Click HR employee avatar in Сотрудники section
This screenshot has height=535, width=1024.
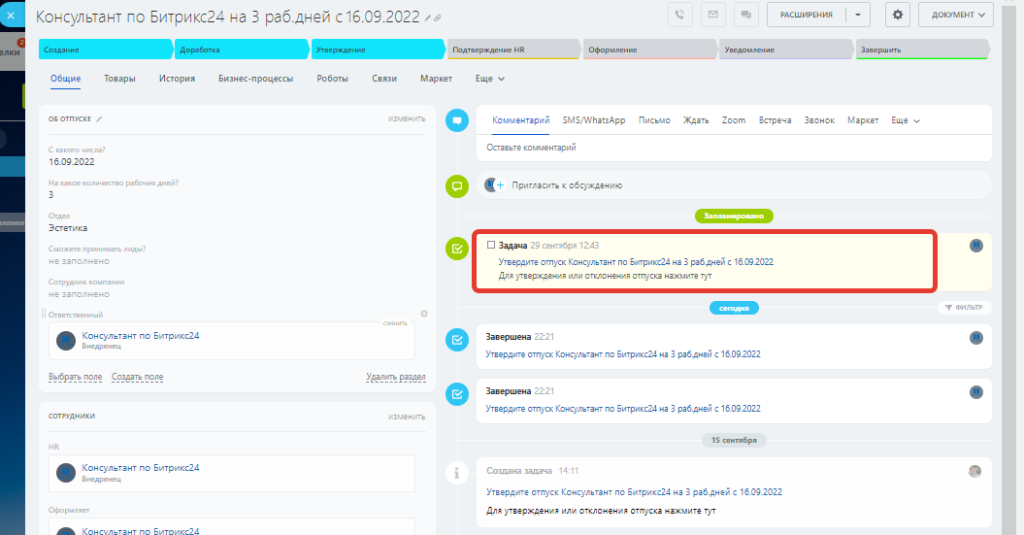pyautogui.click(x=66, y=472)
